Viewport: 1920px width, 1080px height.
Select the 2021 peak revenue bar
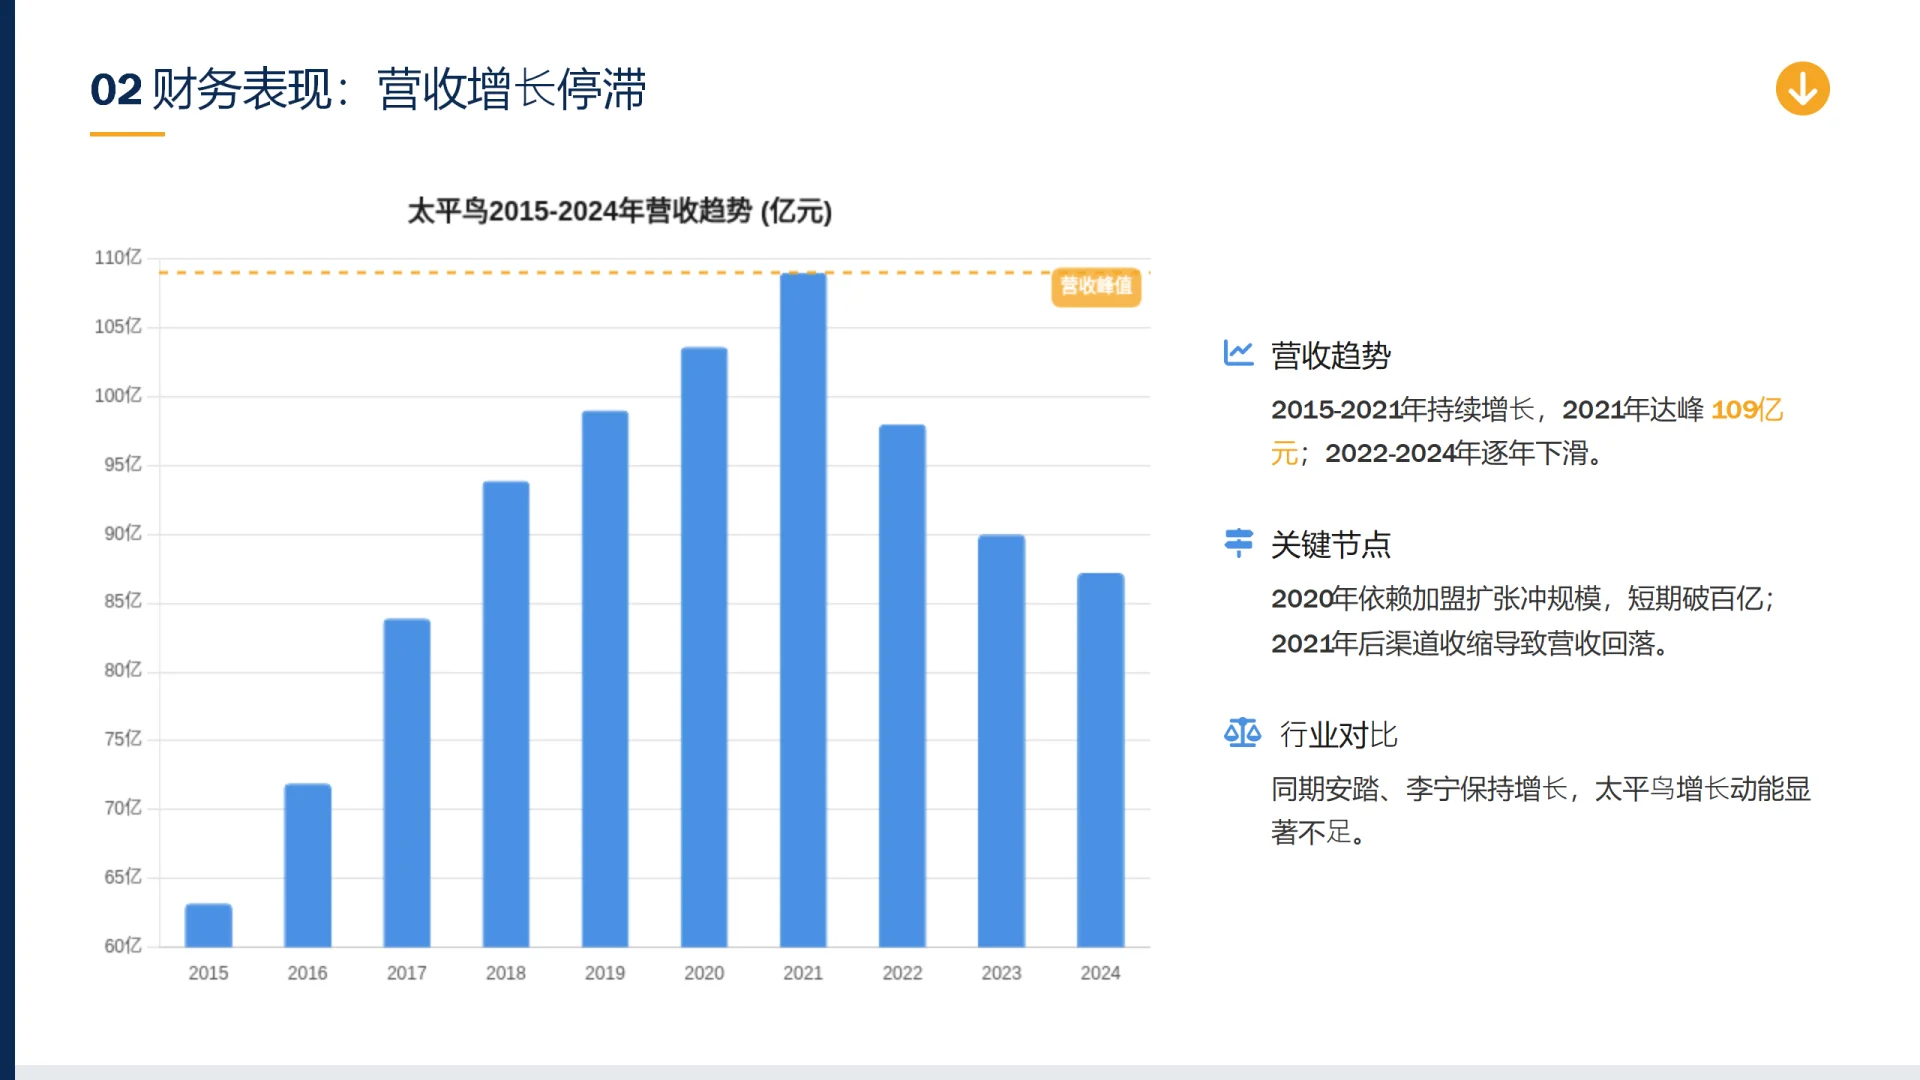(803, 610)
